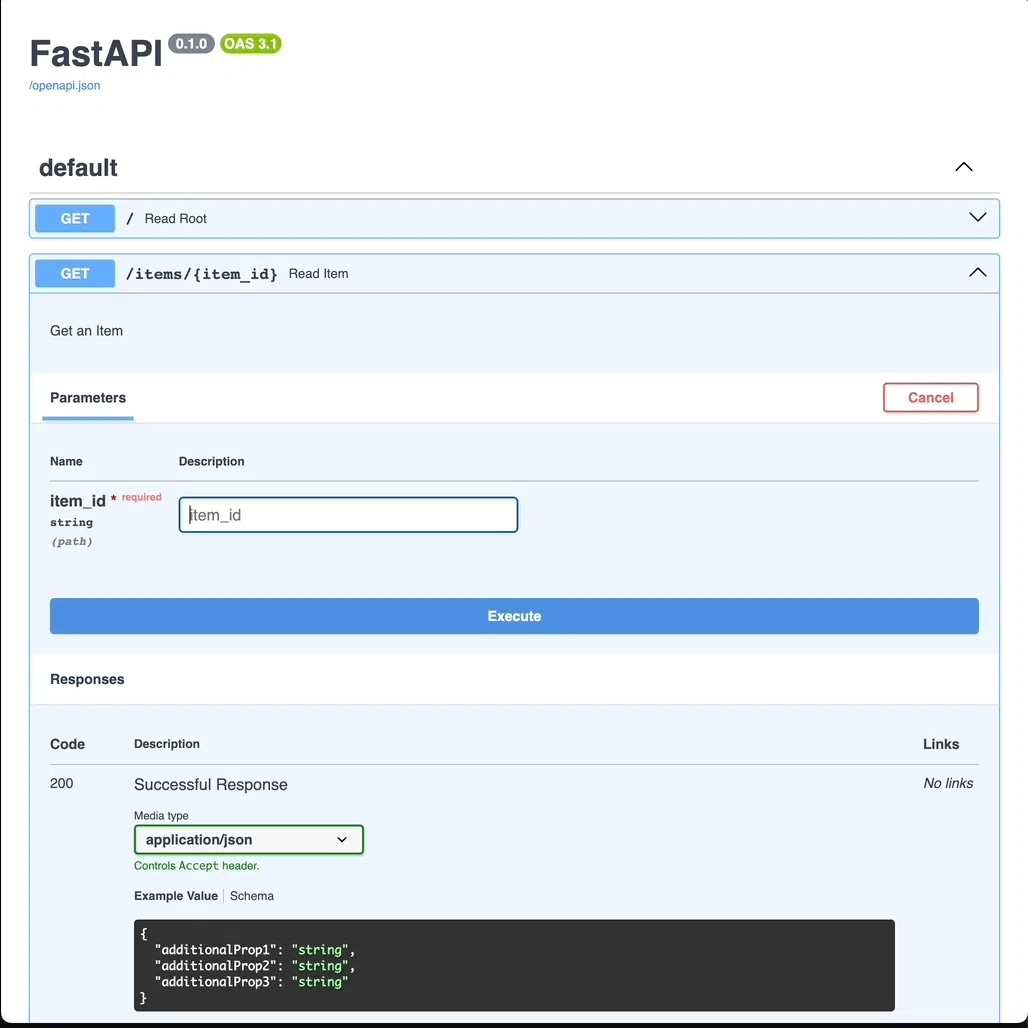Click the OAS 3.1 badge
The height and width of the screenshot is (1028, 1028).
click(x=250, y=44)
